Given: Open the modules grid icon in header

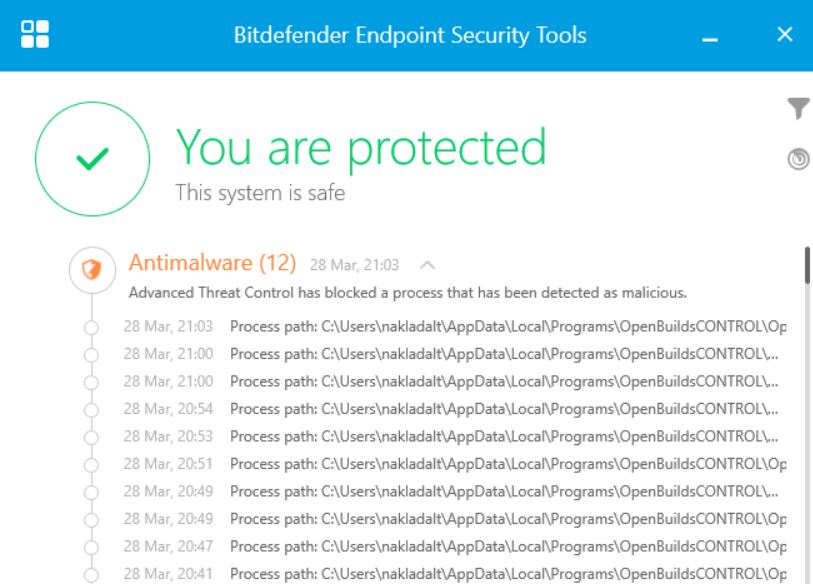Looking at the screenshot, I should pyautogui.click(x=35, y=34).
